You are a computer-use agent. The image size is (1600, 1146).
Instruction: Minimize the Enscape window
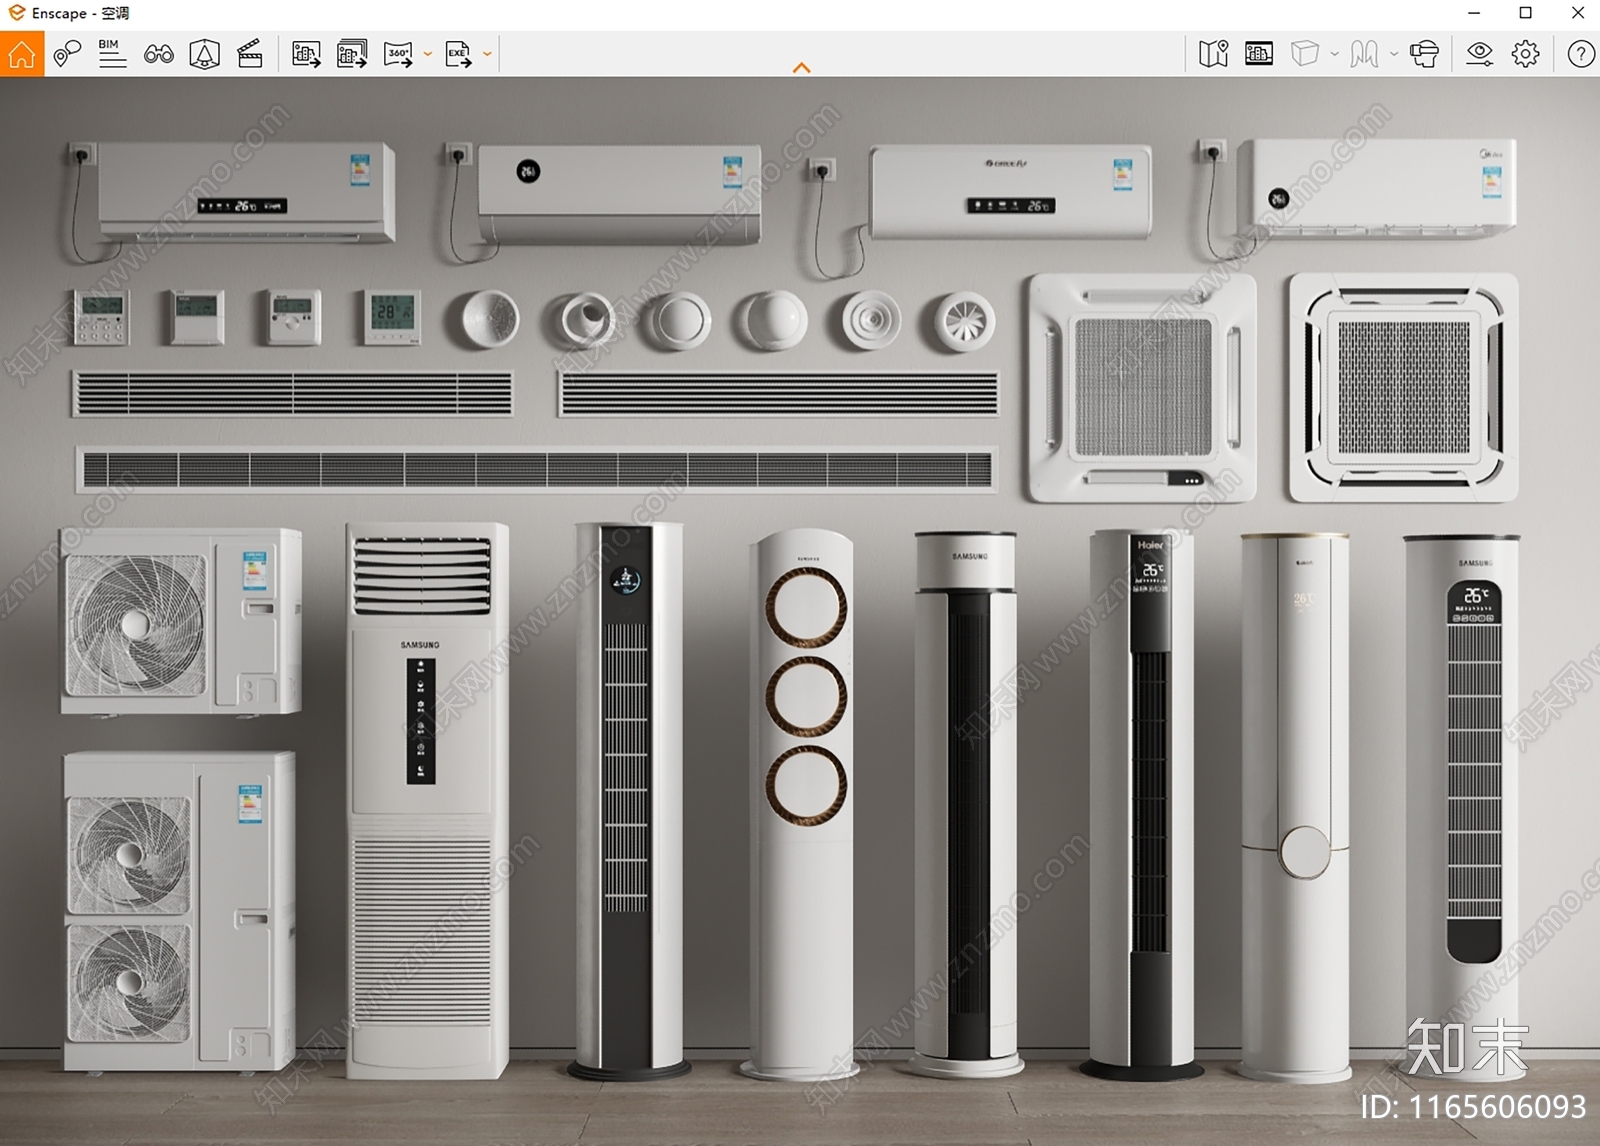[x=1474, y=13]
